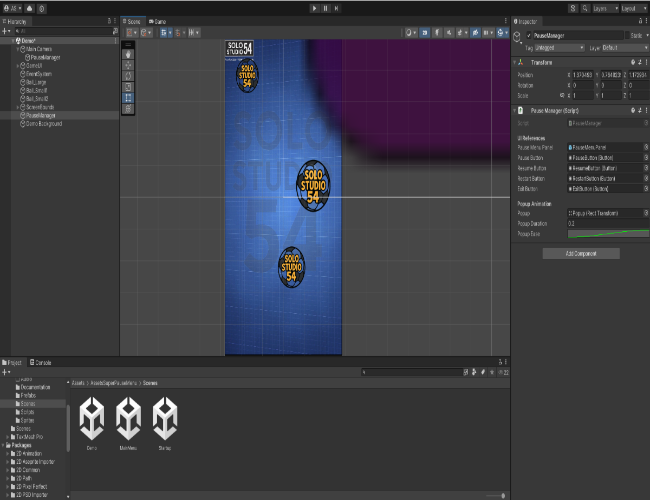Open the Inspector tab

525,22
